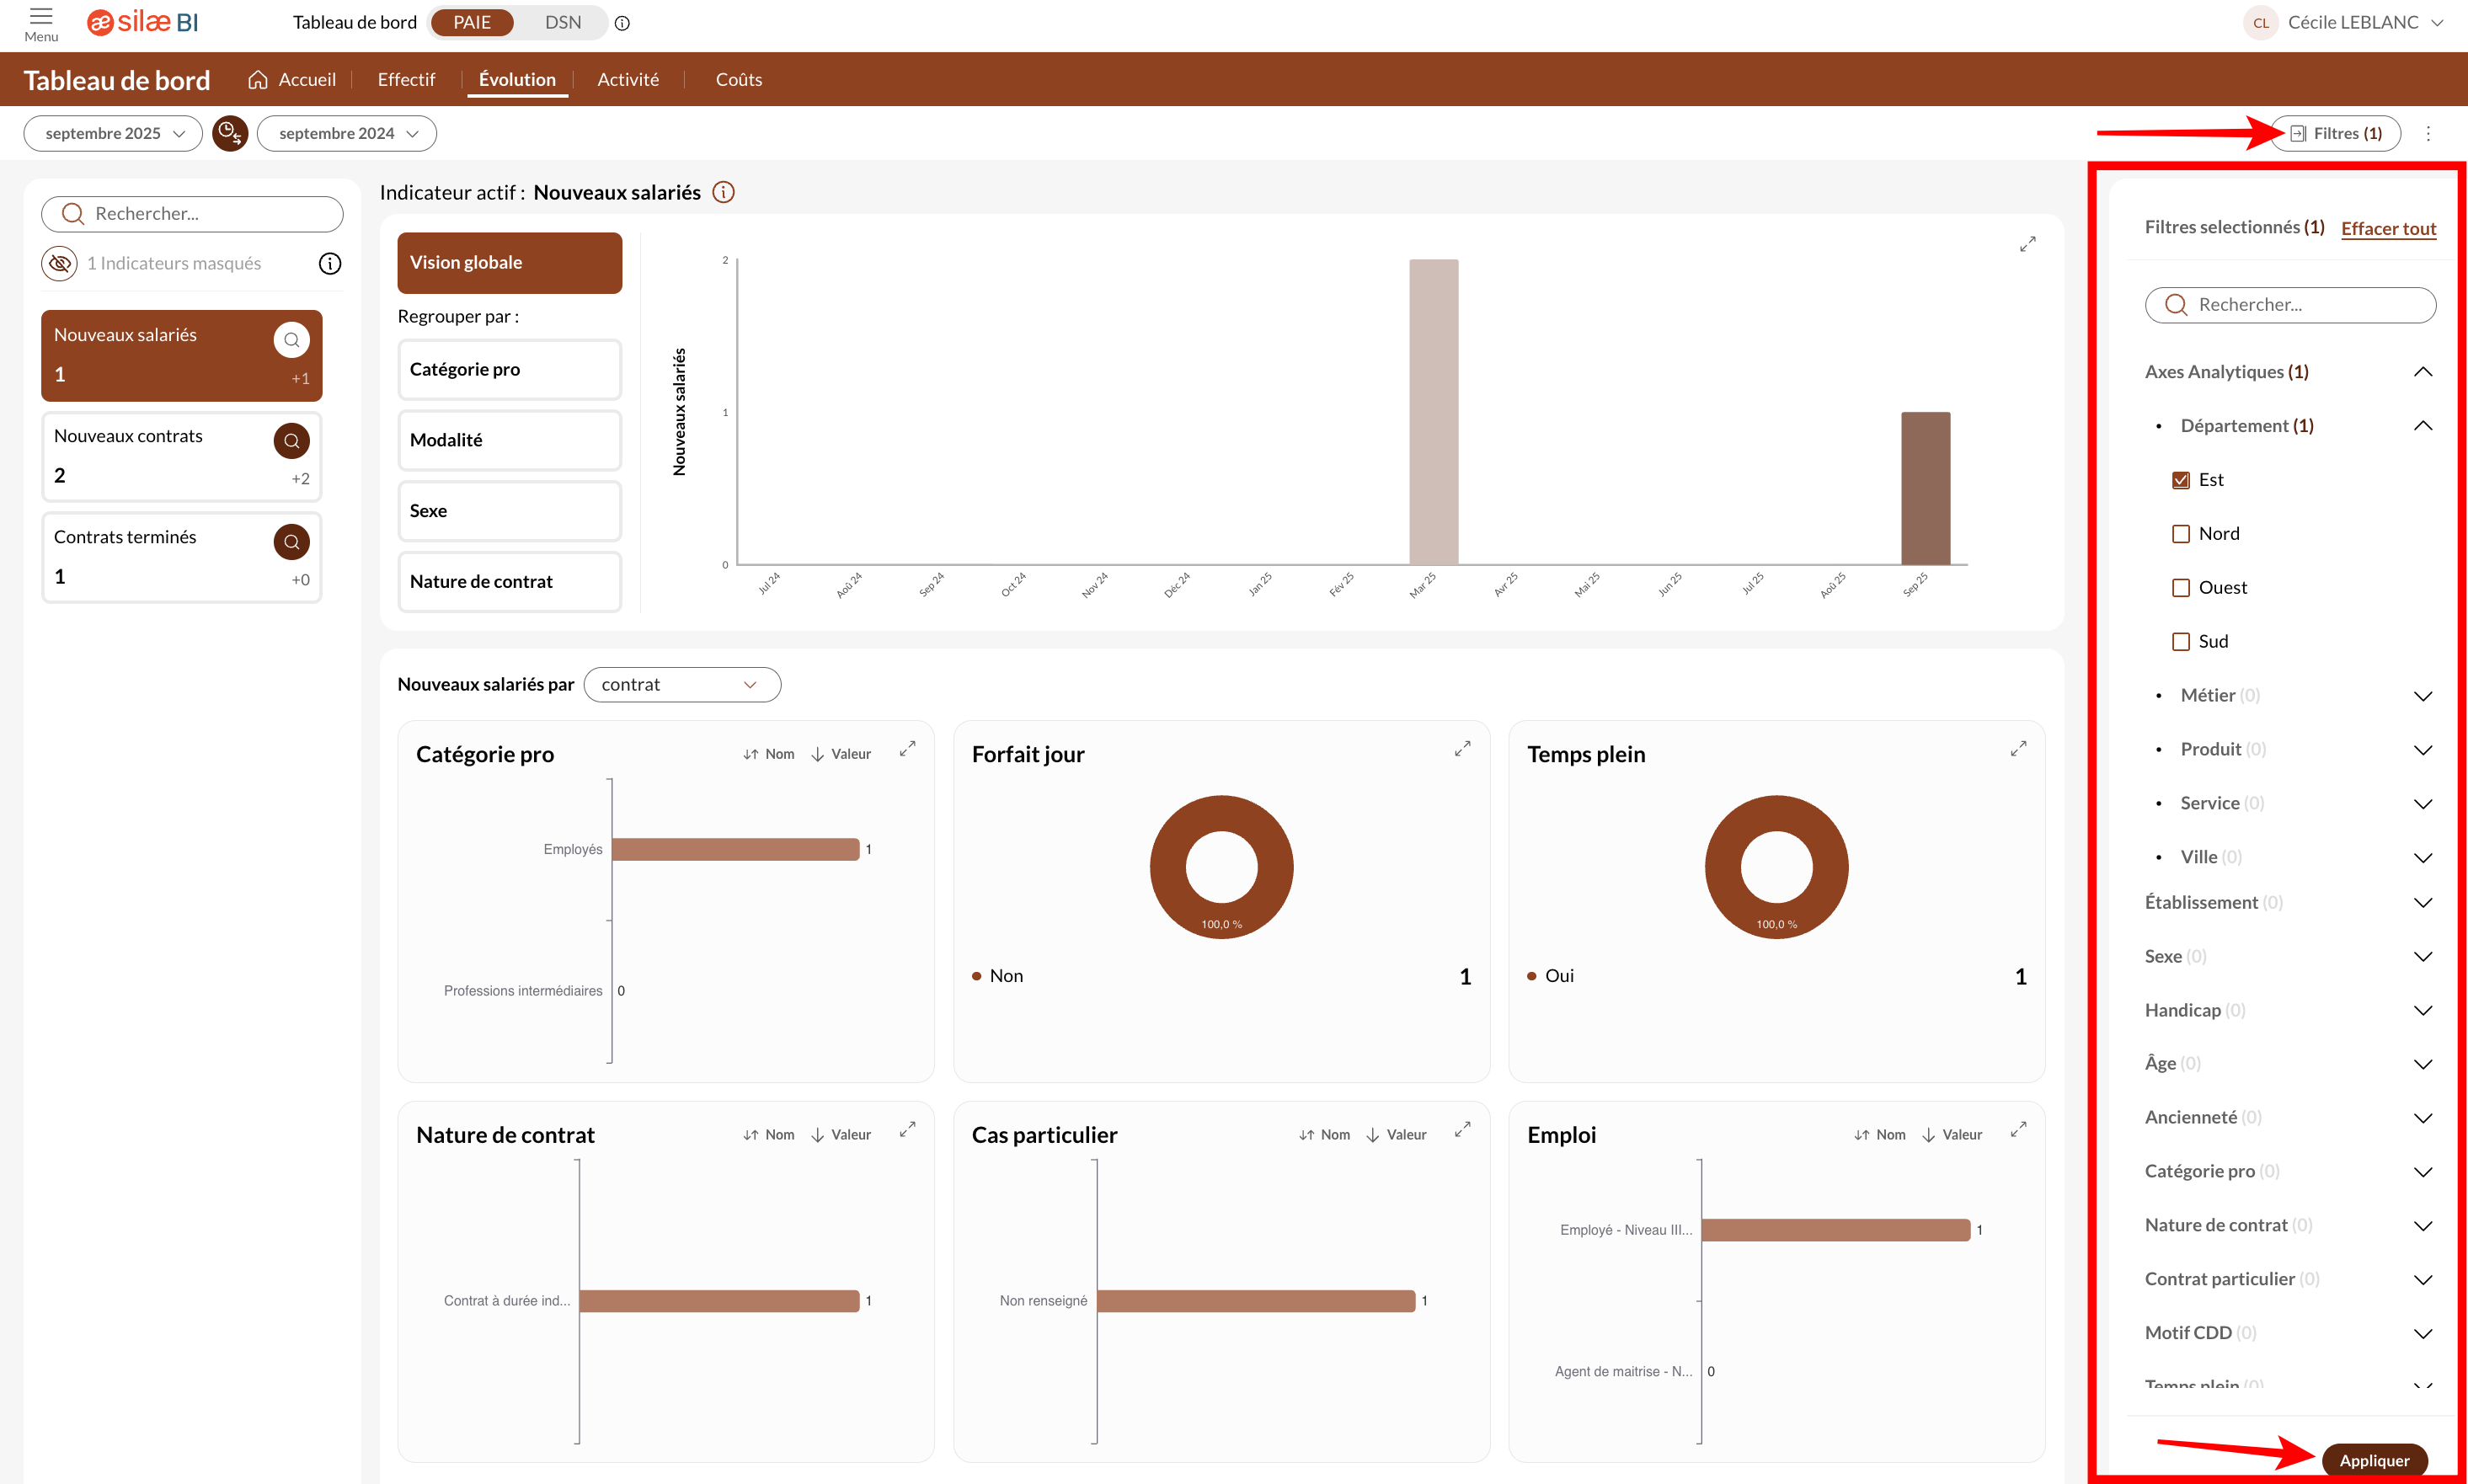Open the hamburger Menu icon
The width and height of the screenshot is (2468, 1484).
pyautogui.click(x=41, y=17)
